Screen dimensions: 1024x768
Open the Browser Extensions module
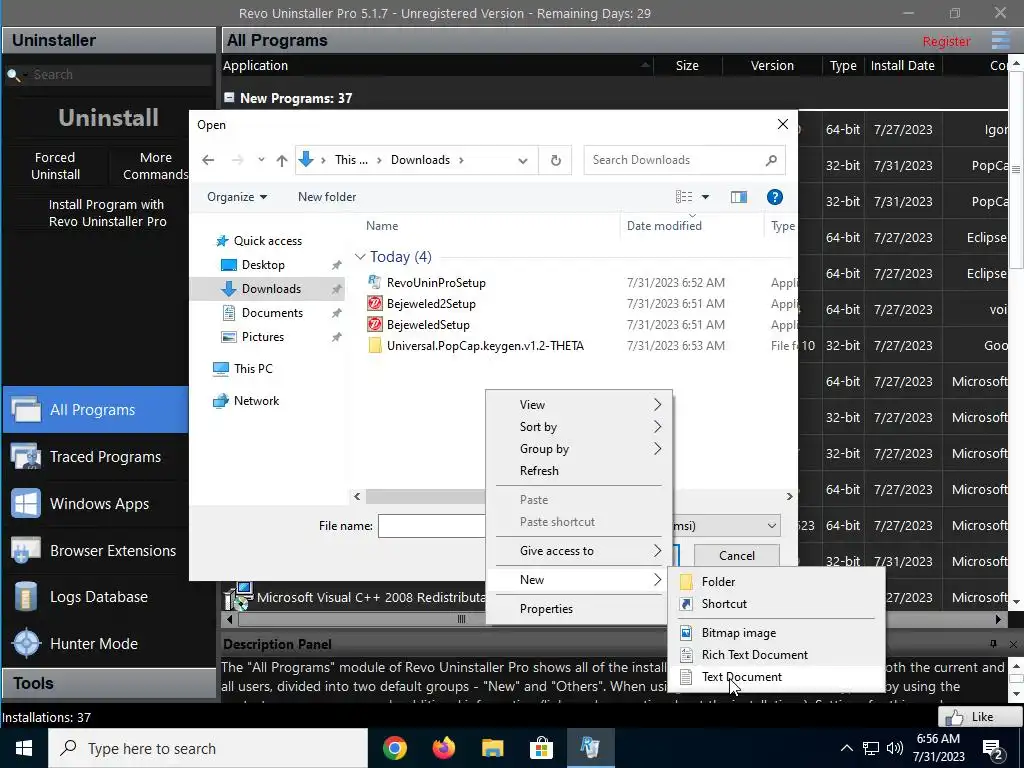[95, 551]
